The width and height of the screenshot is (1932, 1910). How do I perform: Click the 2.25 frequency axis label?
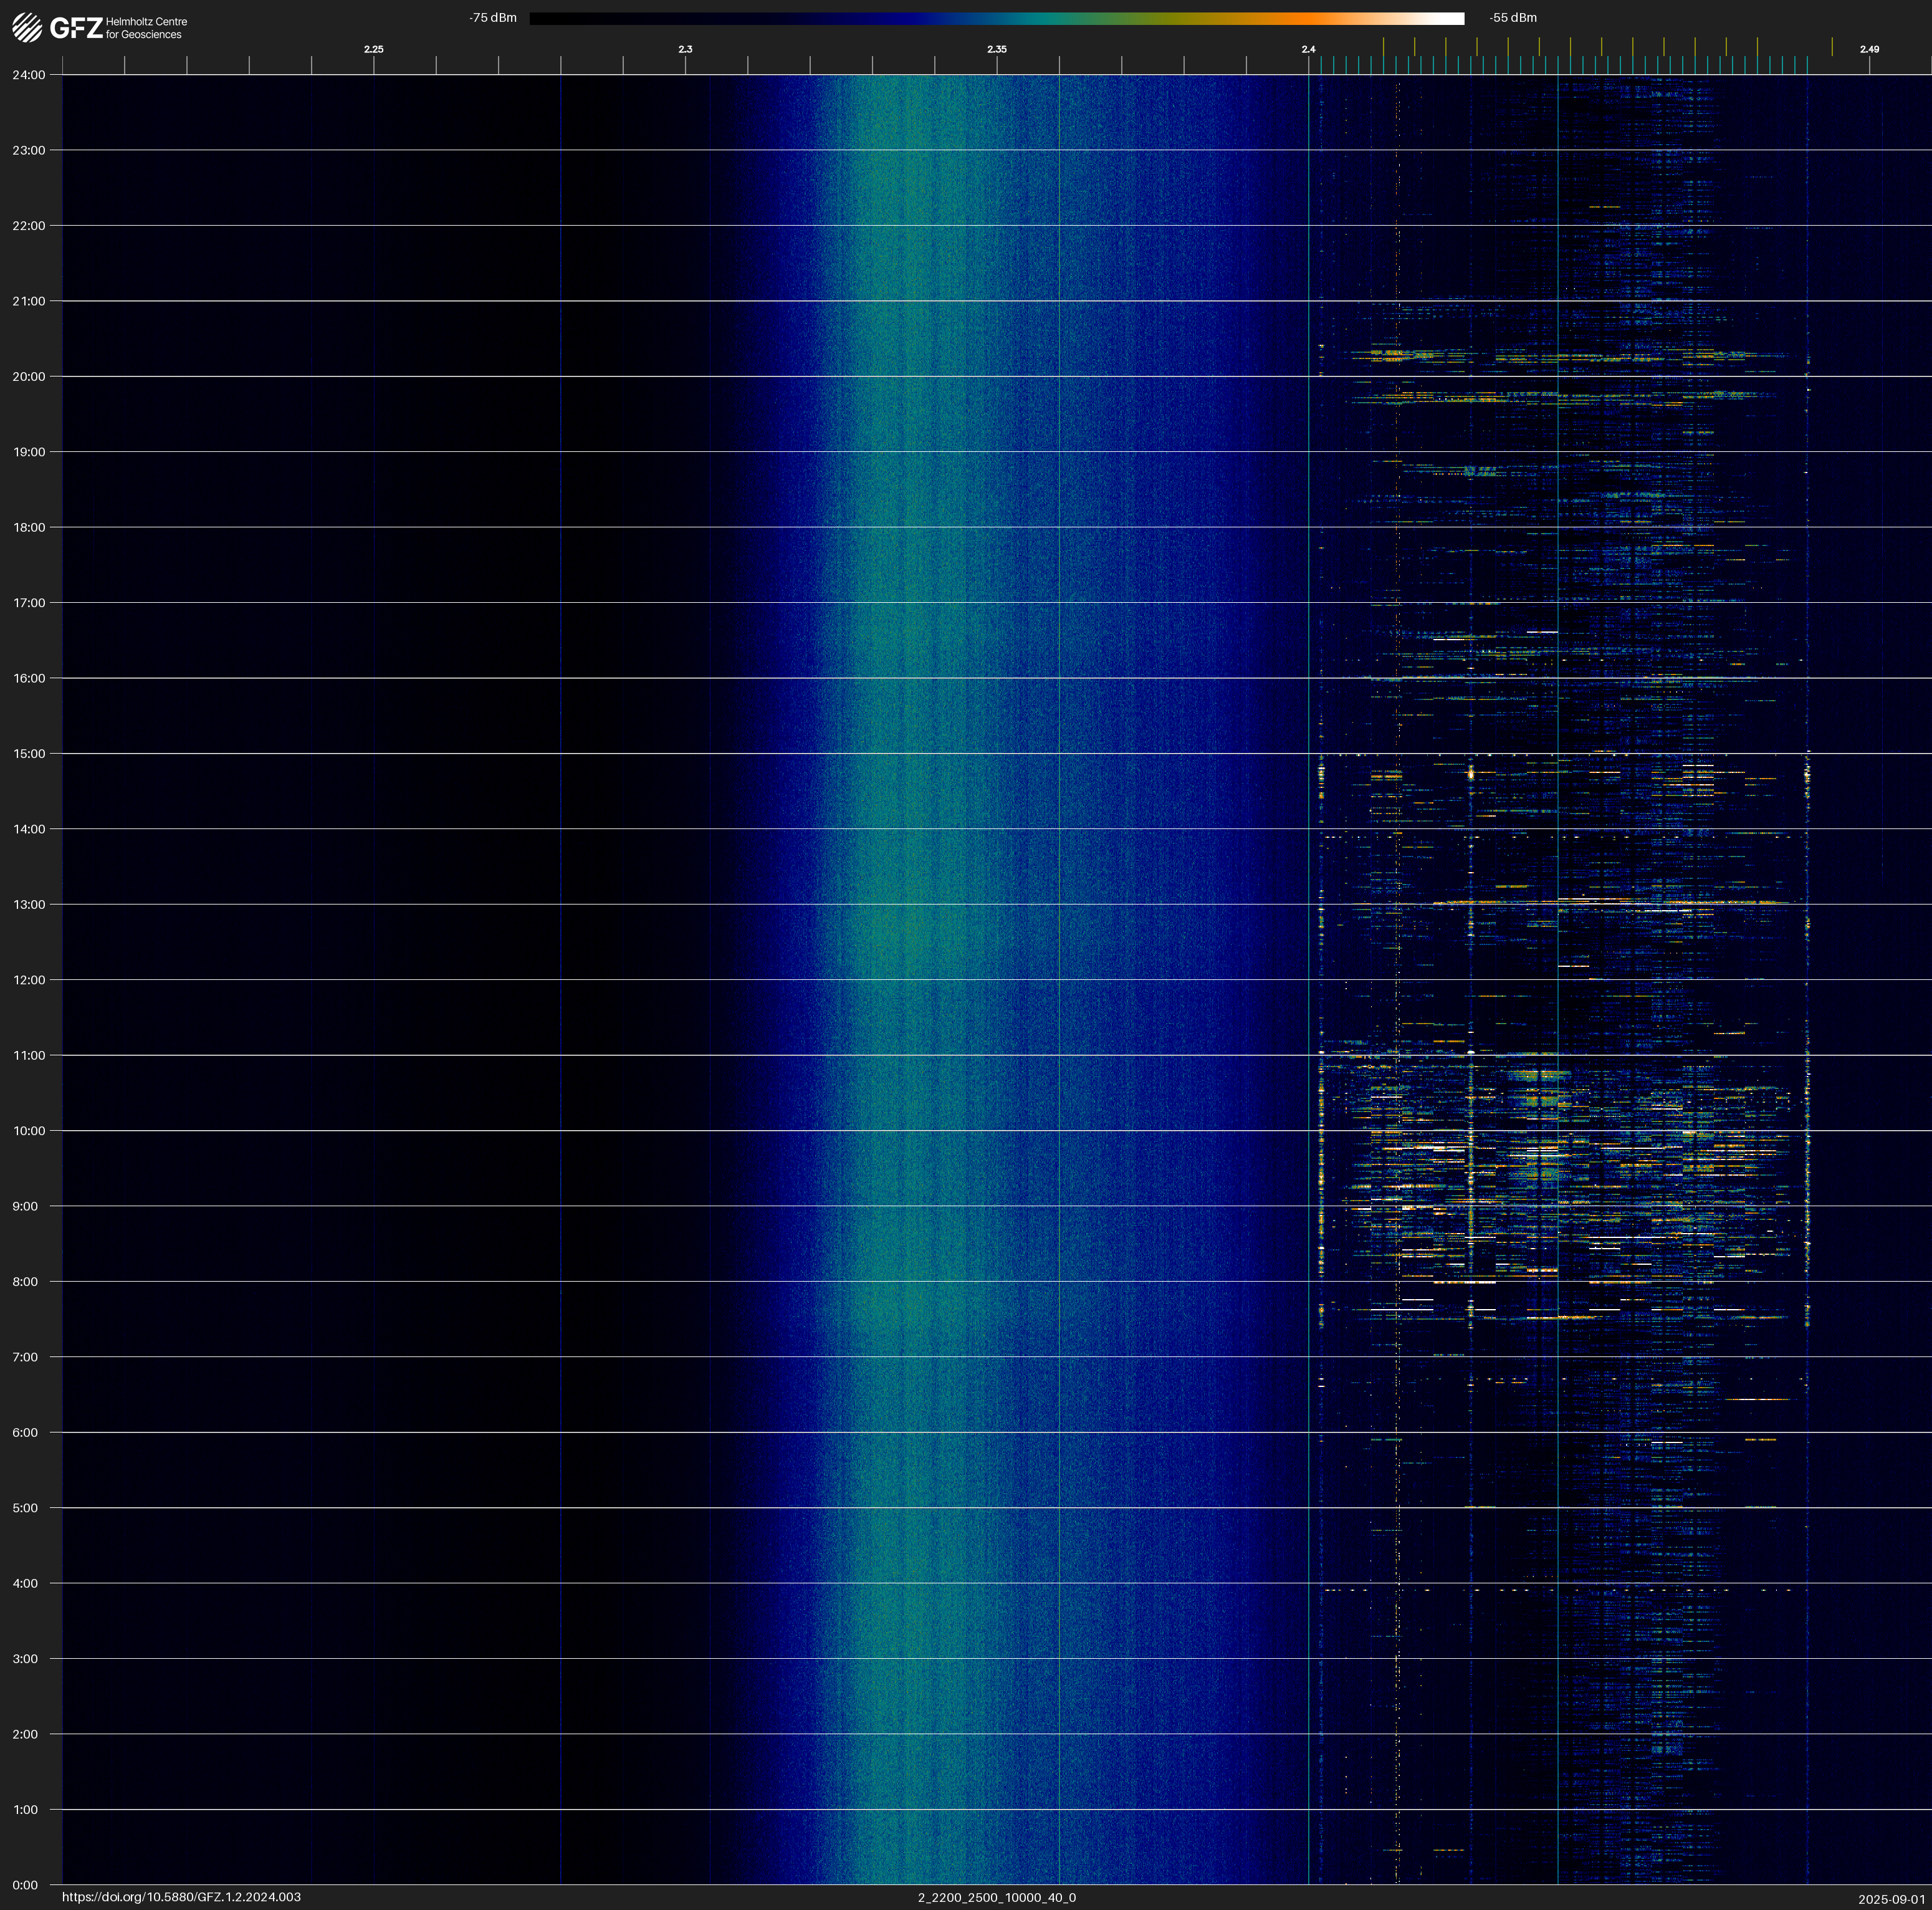(x=373, y=49)
